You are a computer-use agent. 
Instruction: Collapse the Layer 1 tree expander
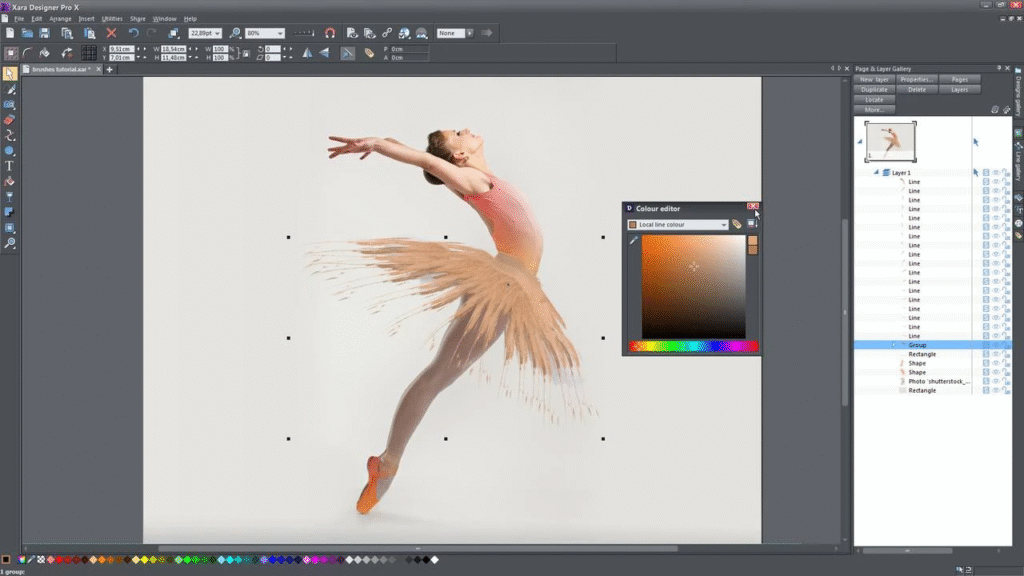(876, 173)
